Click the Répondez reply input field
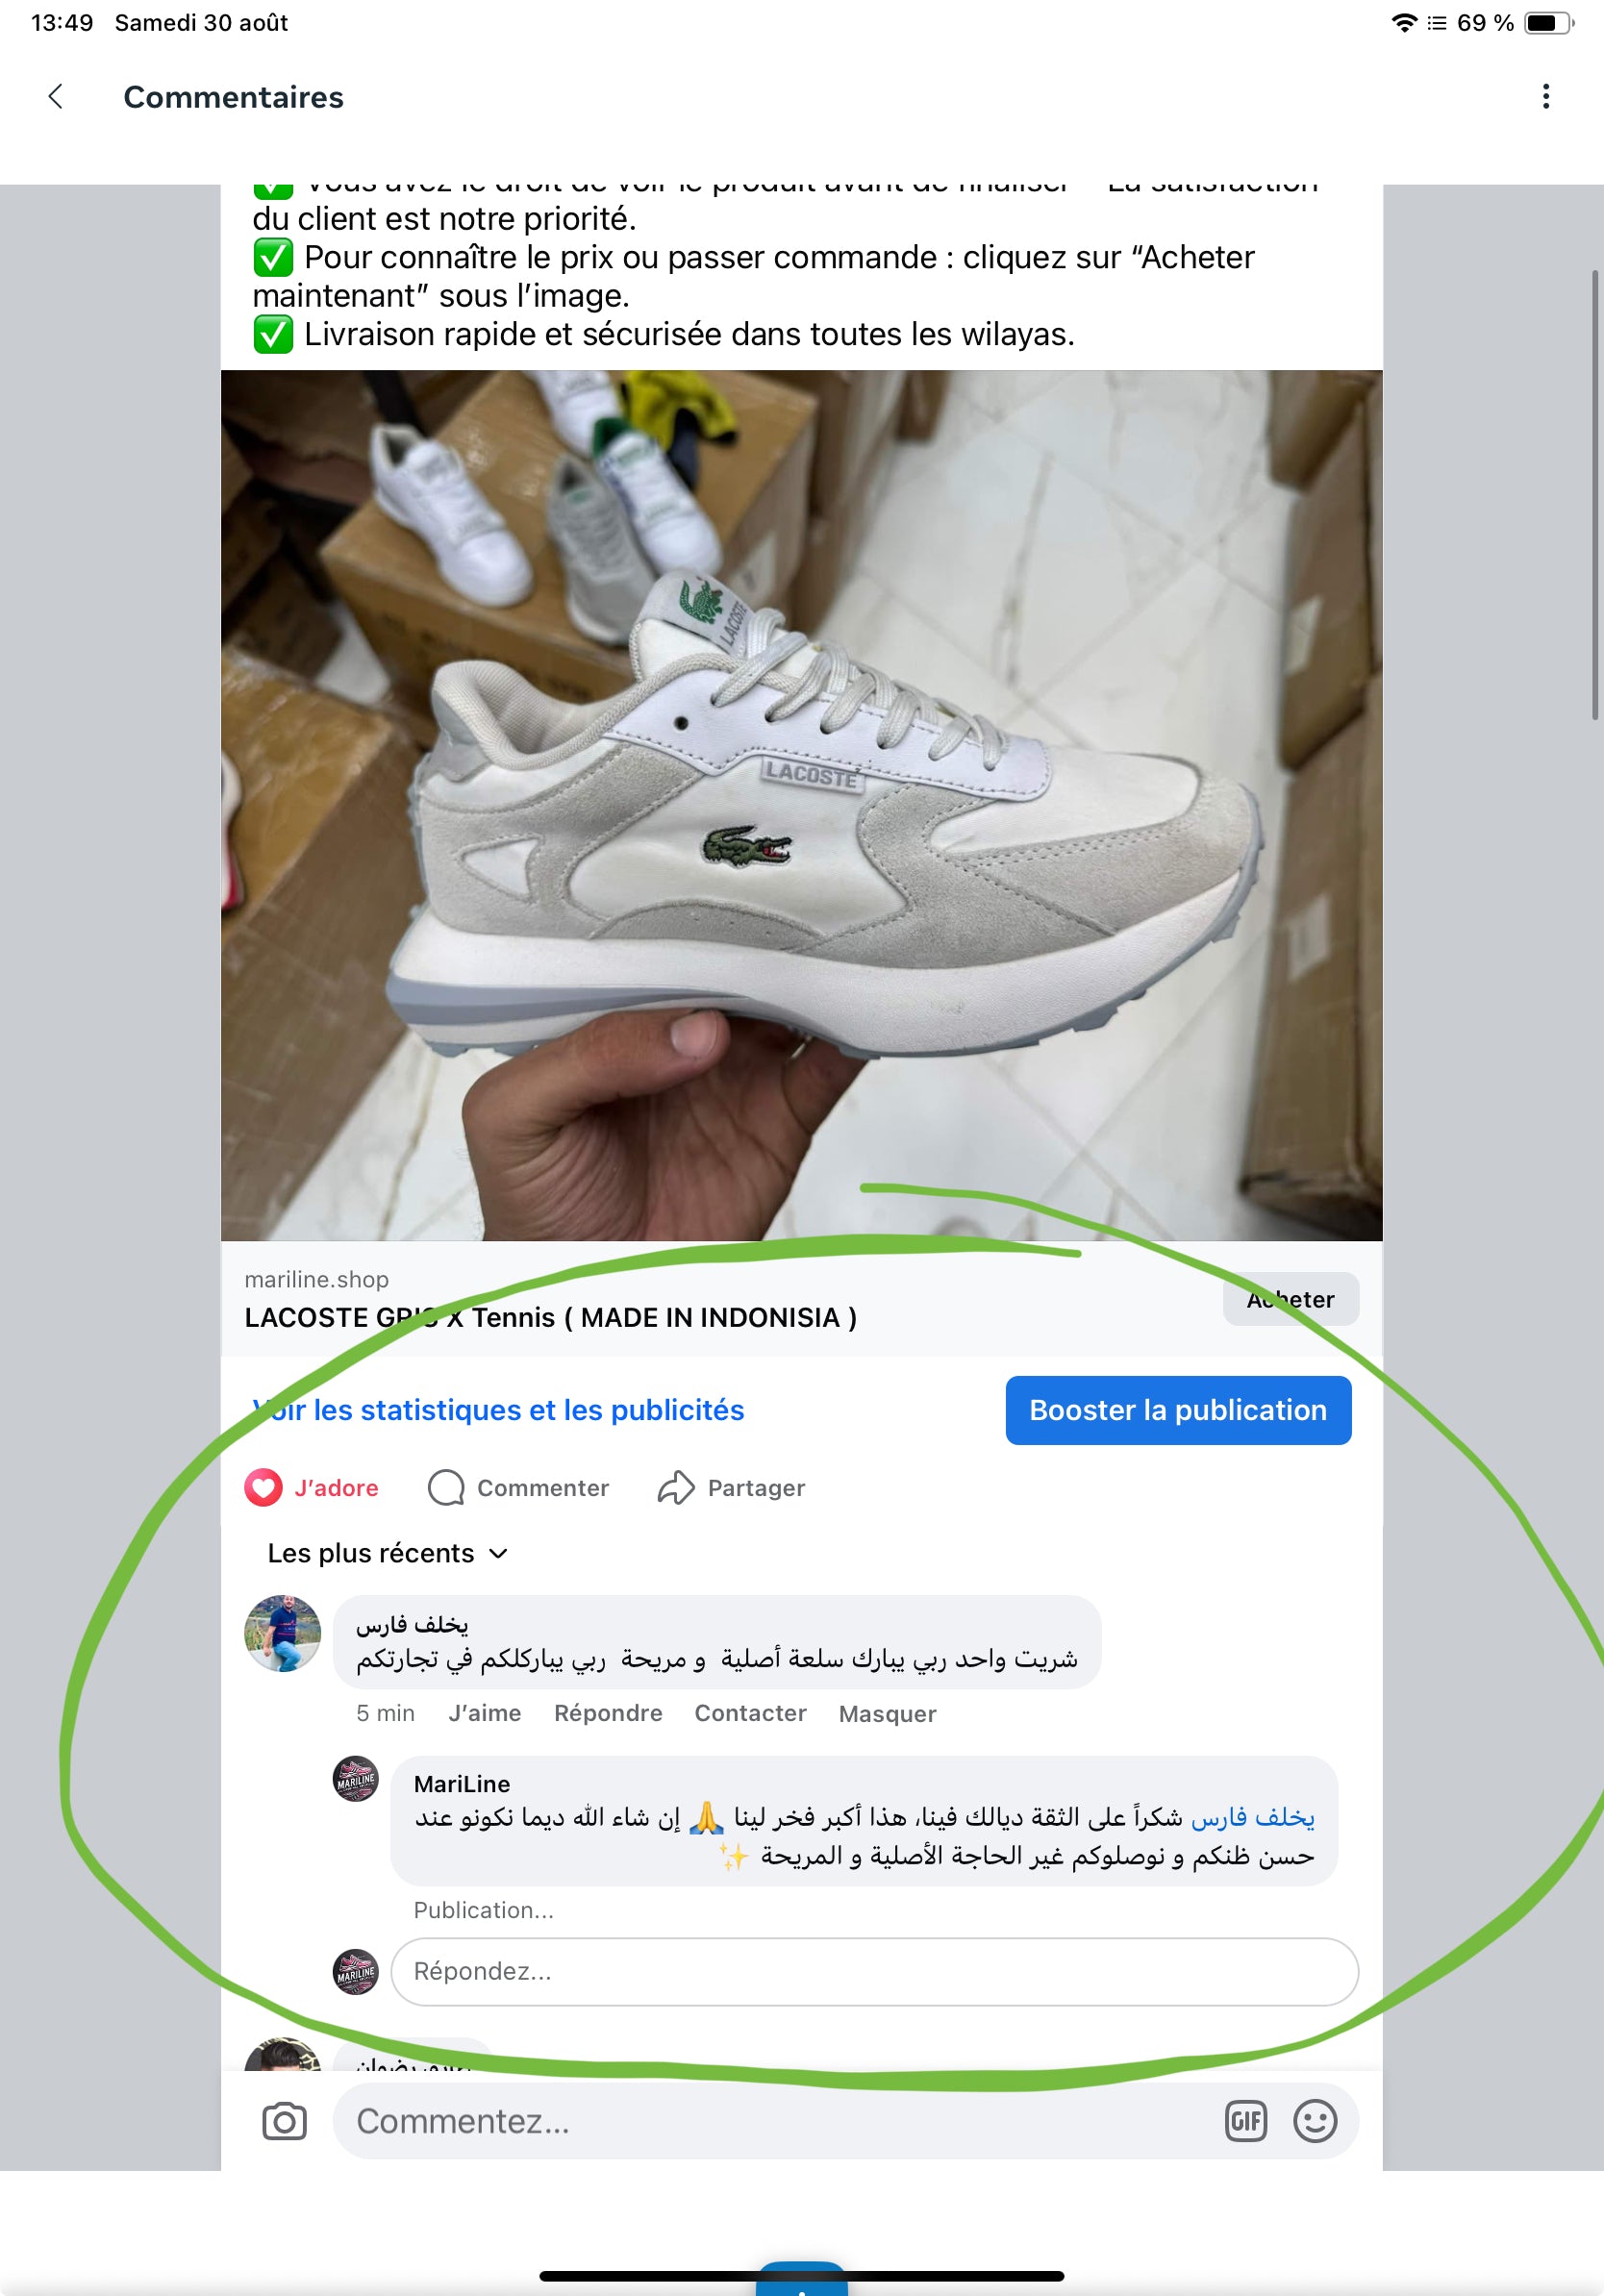 [874, 1971]
